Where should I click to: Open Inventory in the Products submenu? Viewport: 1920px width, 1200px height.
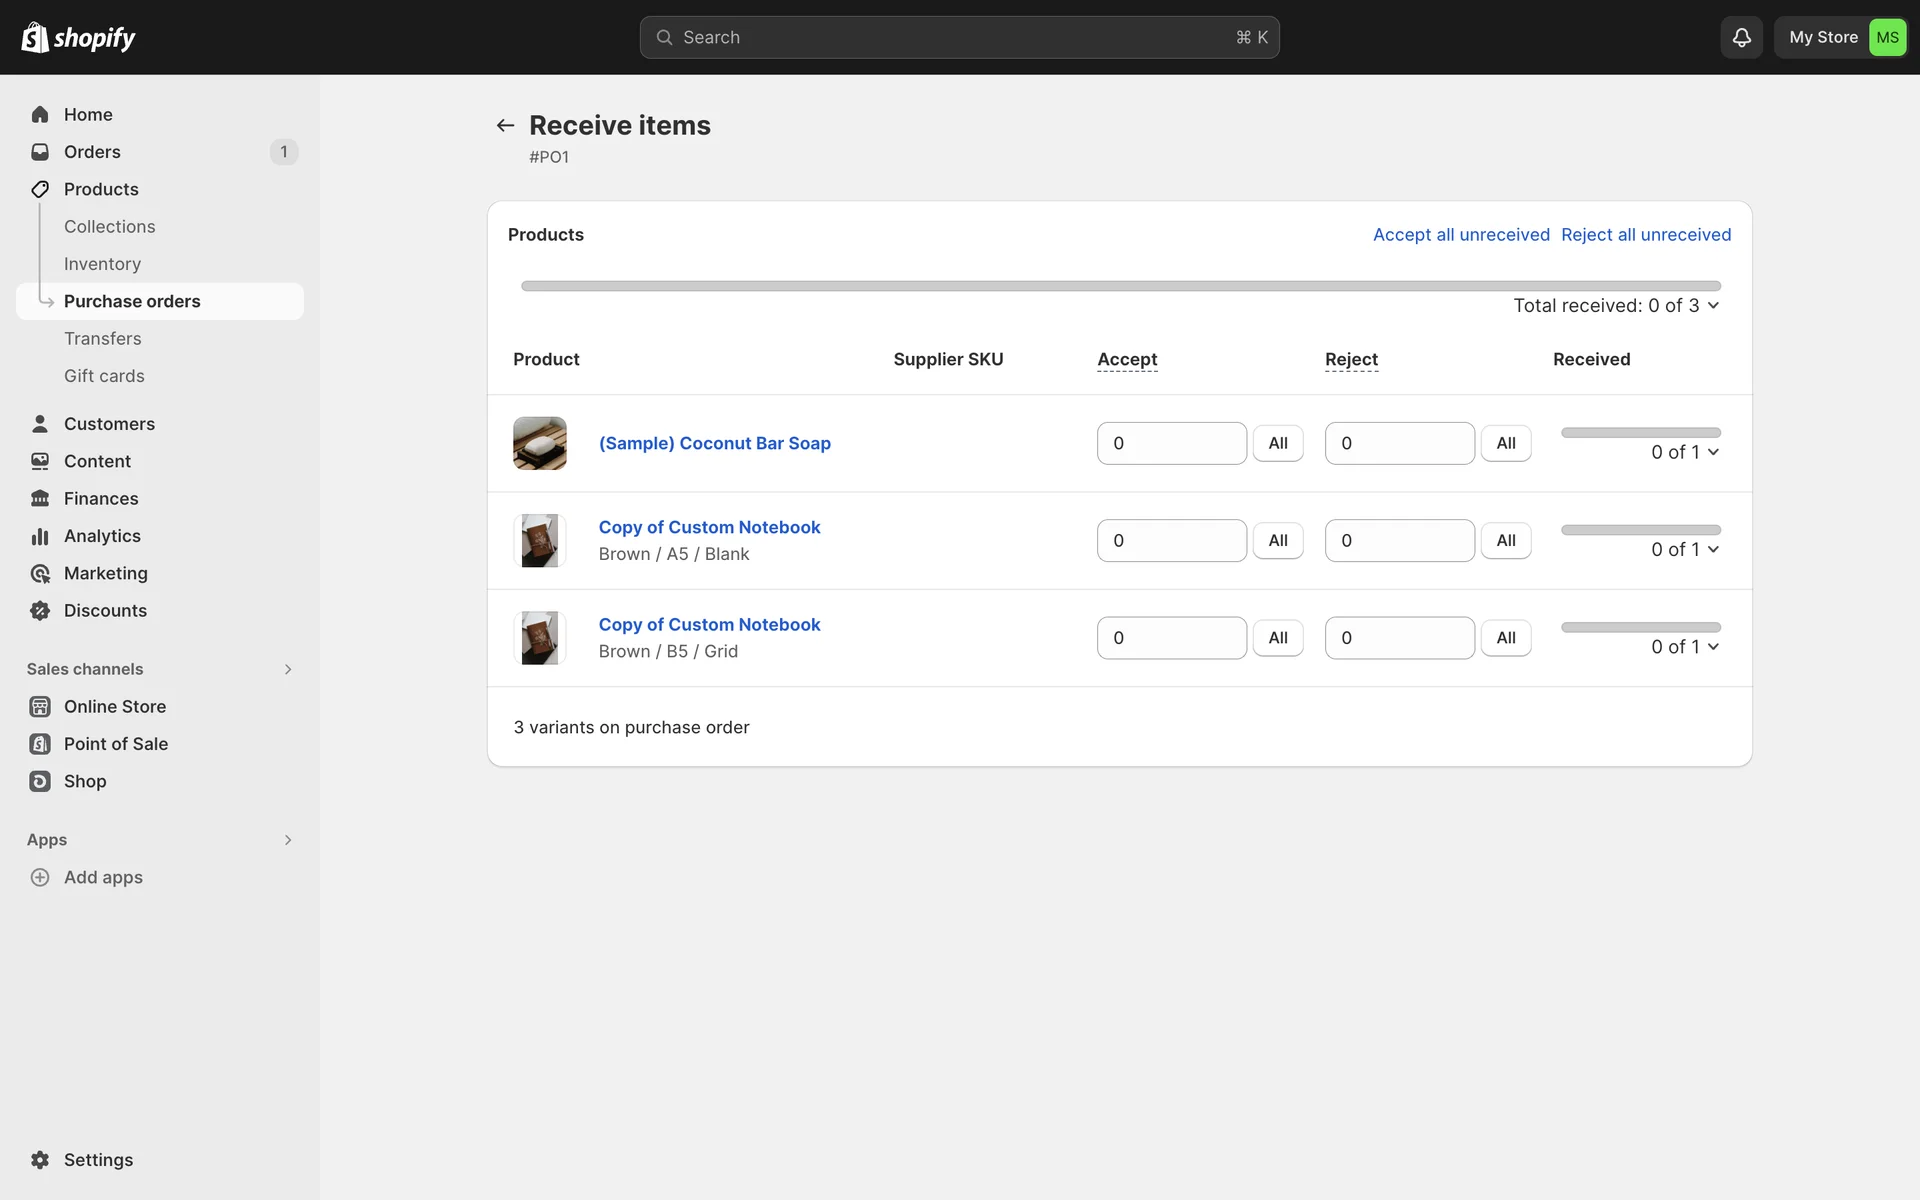point(102,264)
